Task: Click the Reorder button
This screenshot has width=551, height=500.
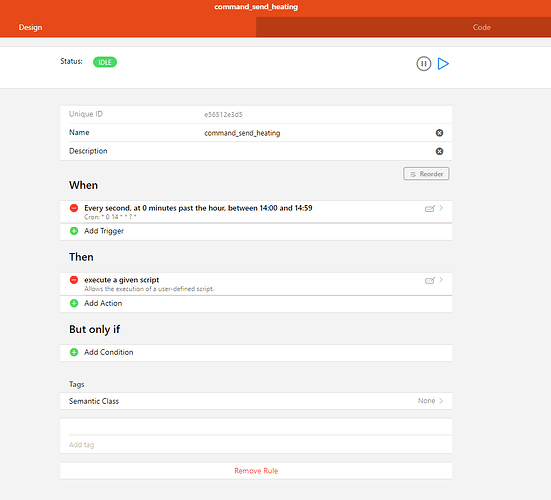Action: [x=426, y=174]
